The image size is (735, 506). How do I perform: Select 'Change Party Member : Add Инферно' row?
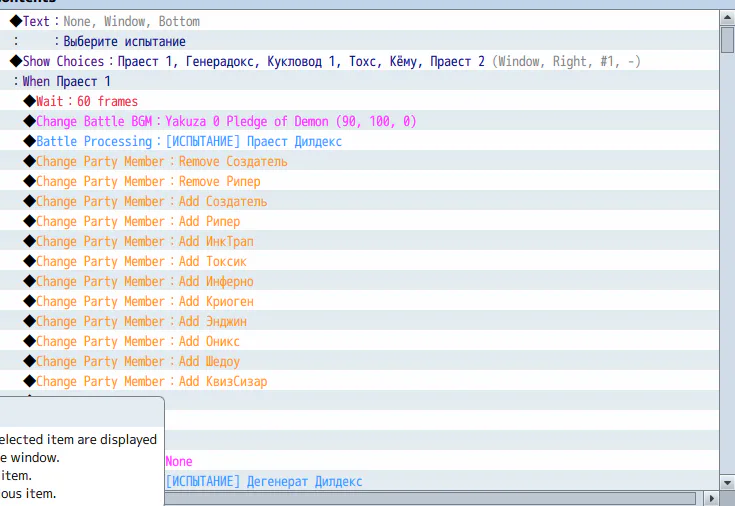(x=359, y=281)
